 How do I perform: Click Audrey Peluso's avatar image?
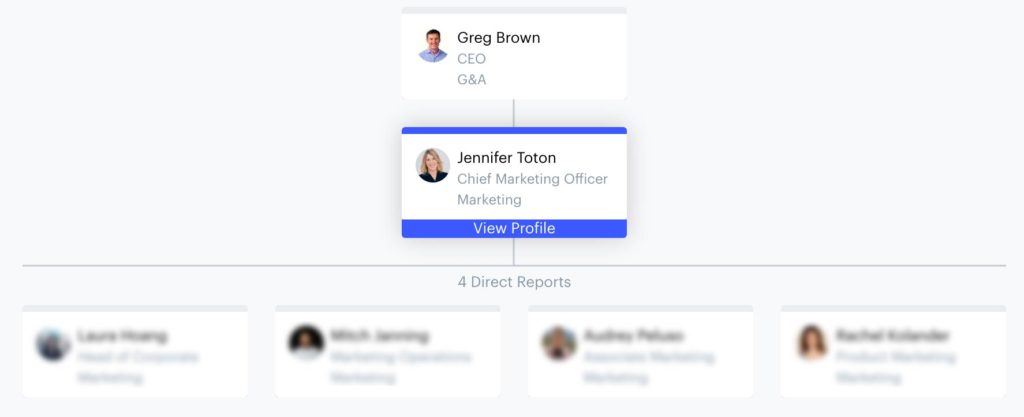[x=559, y=343]
